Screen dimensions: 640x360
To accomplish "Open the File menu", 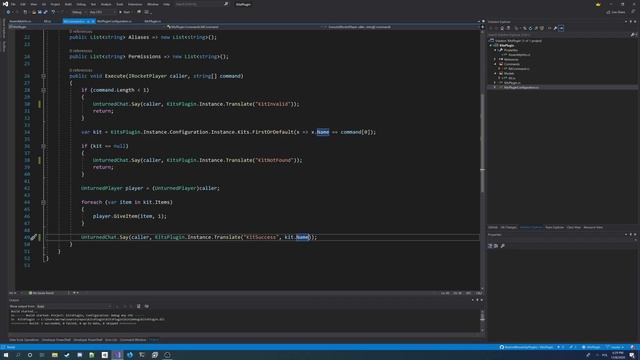I will point(13,4).
